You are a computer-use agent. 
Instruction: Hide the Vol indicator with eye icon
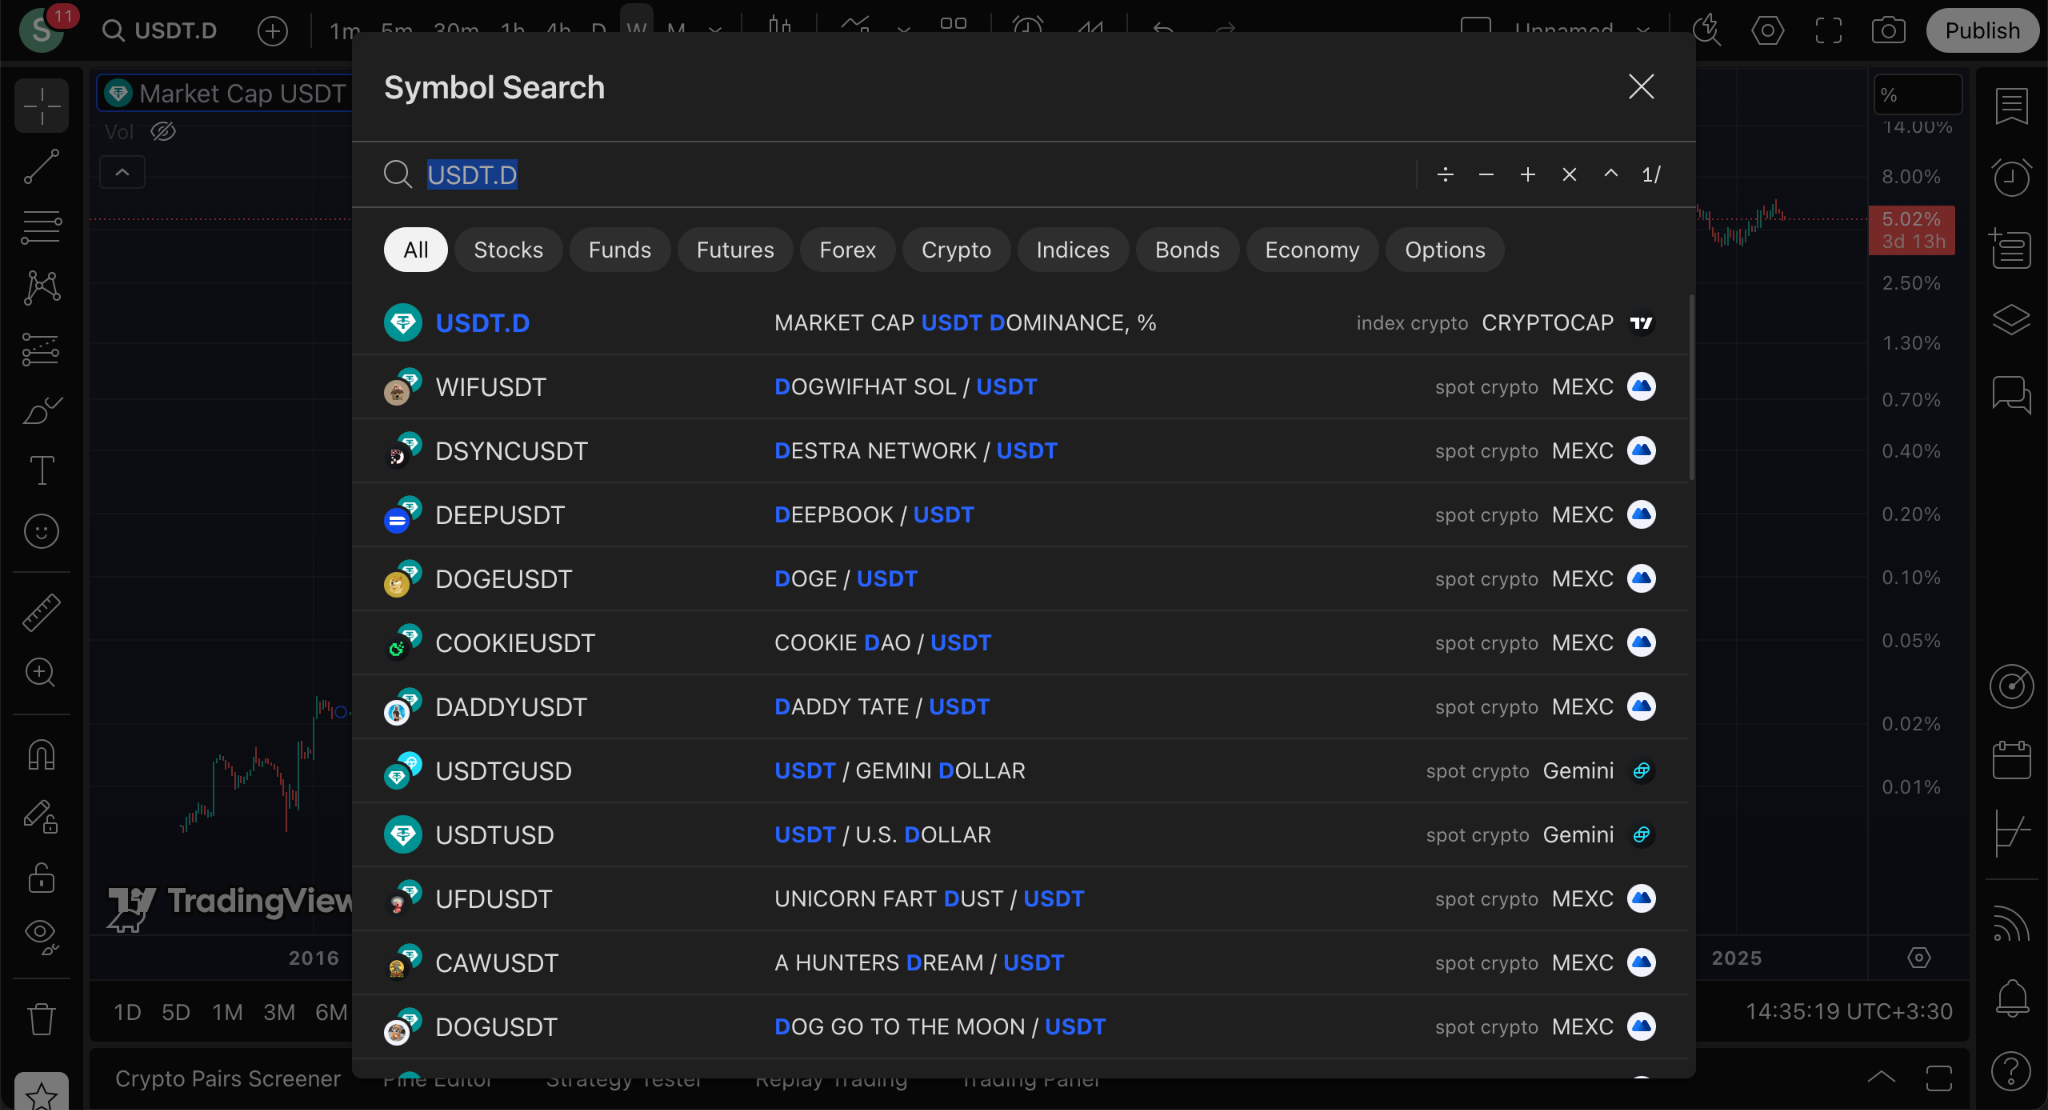(163, 131)
